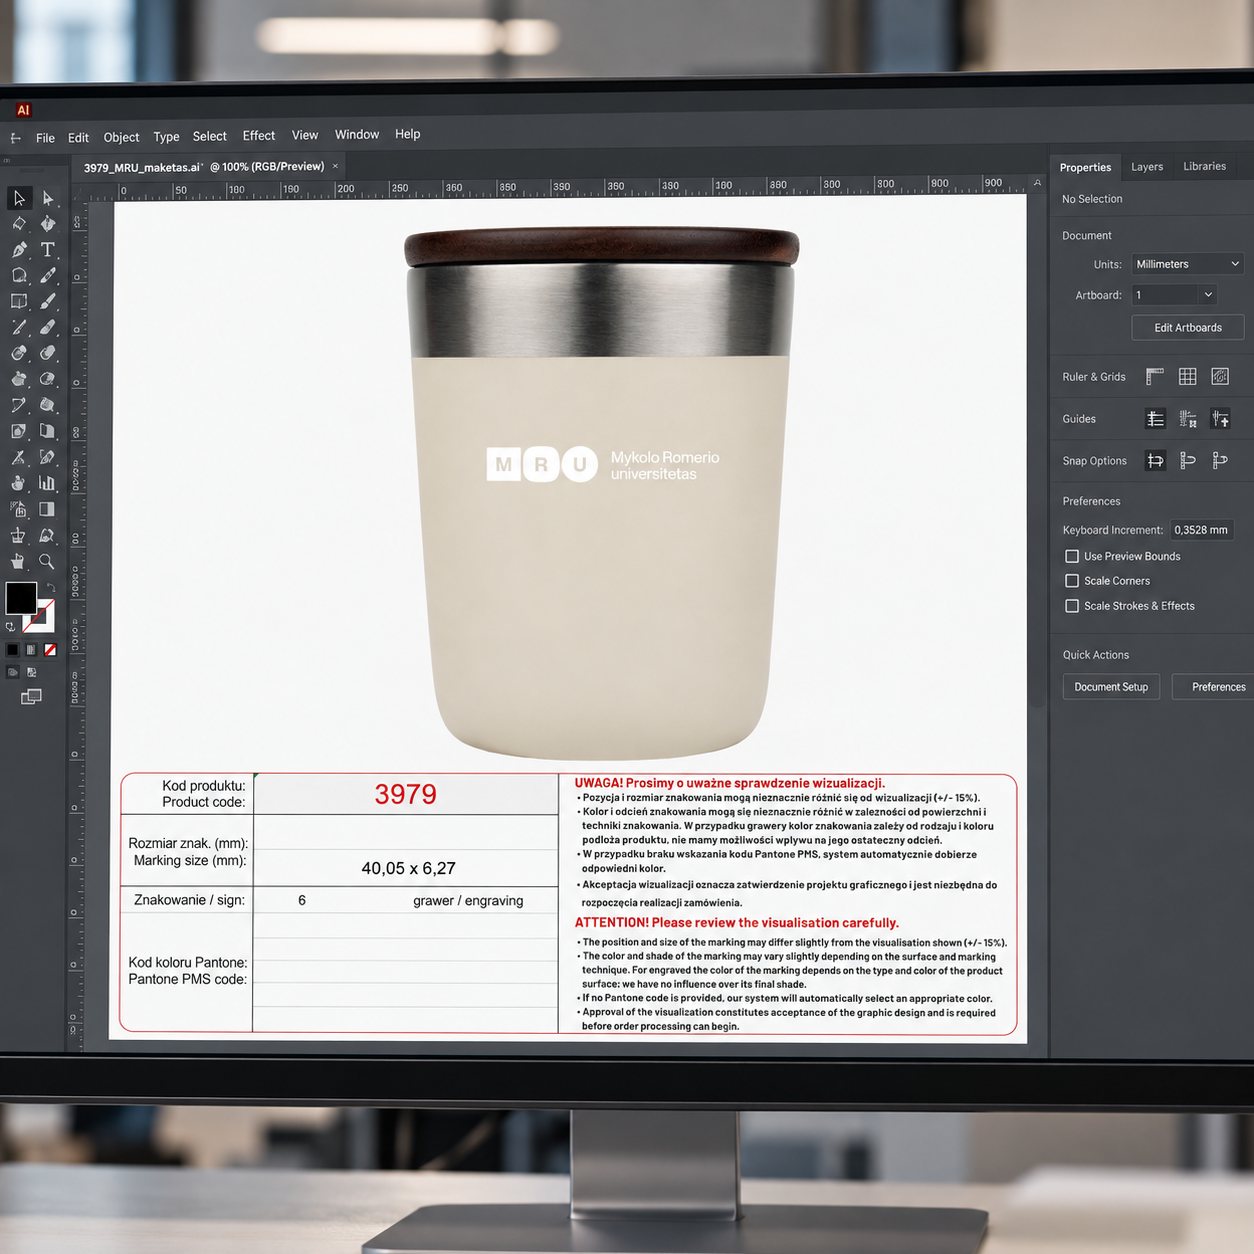Click the last Snap Options icon
This screenshot has width=1254, height=1254.
[x=1220, y=461]
